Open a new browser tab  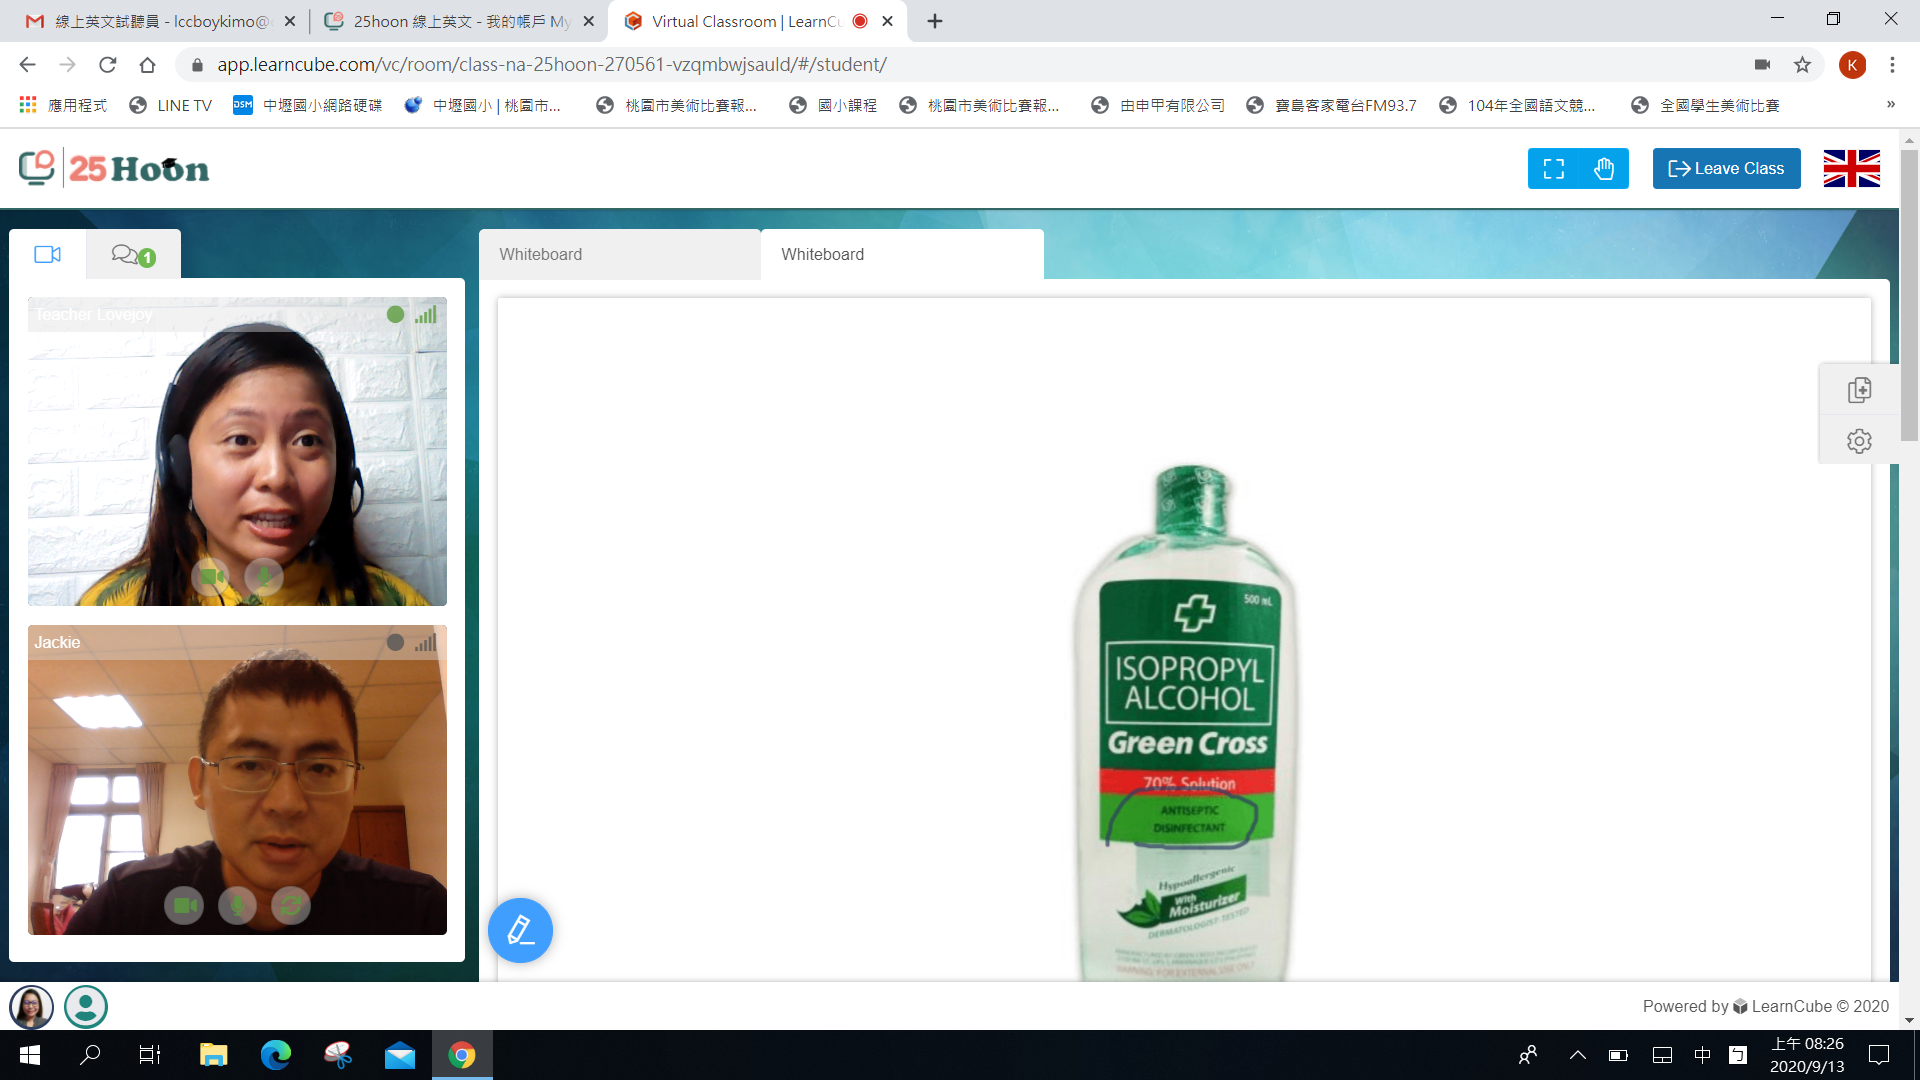click(x=935, y=21)
